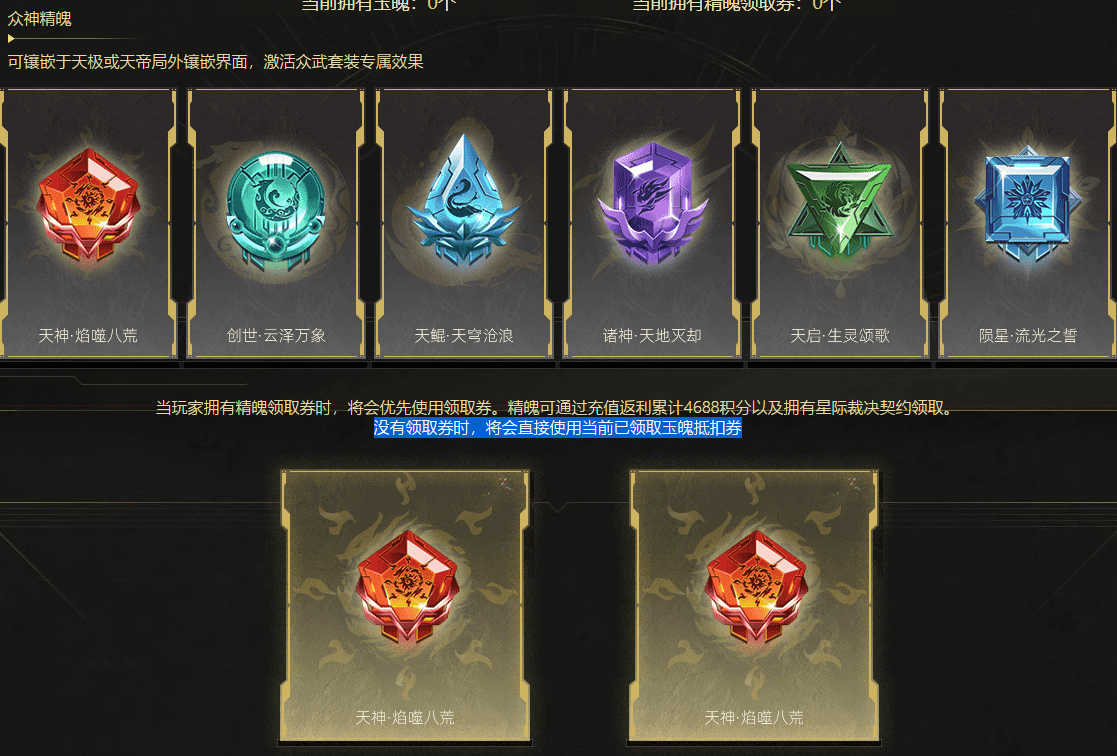Choose the blue teardrop 天鲲·天穹沧浪 gem

click(x=464, y=200)
